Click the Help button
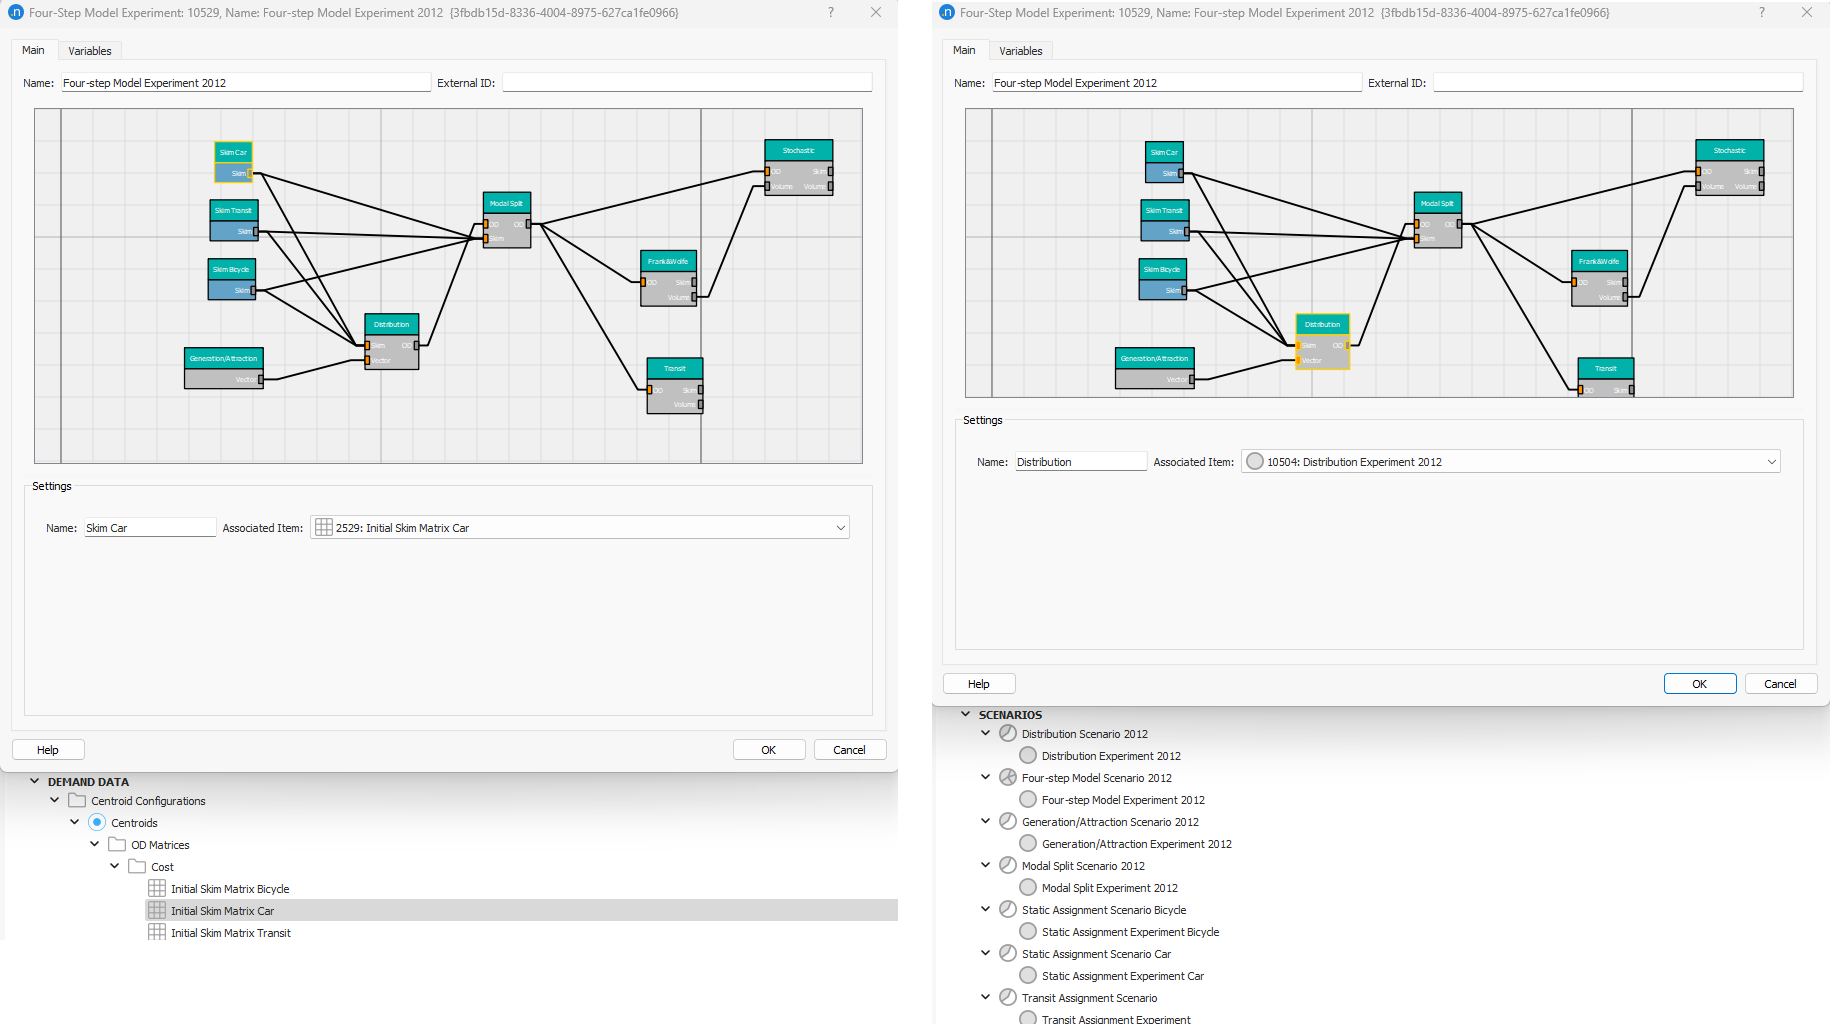 (x=47, y=749)
